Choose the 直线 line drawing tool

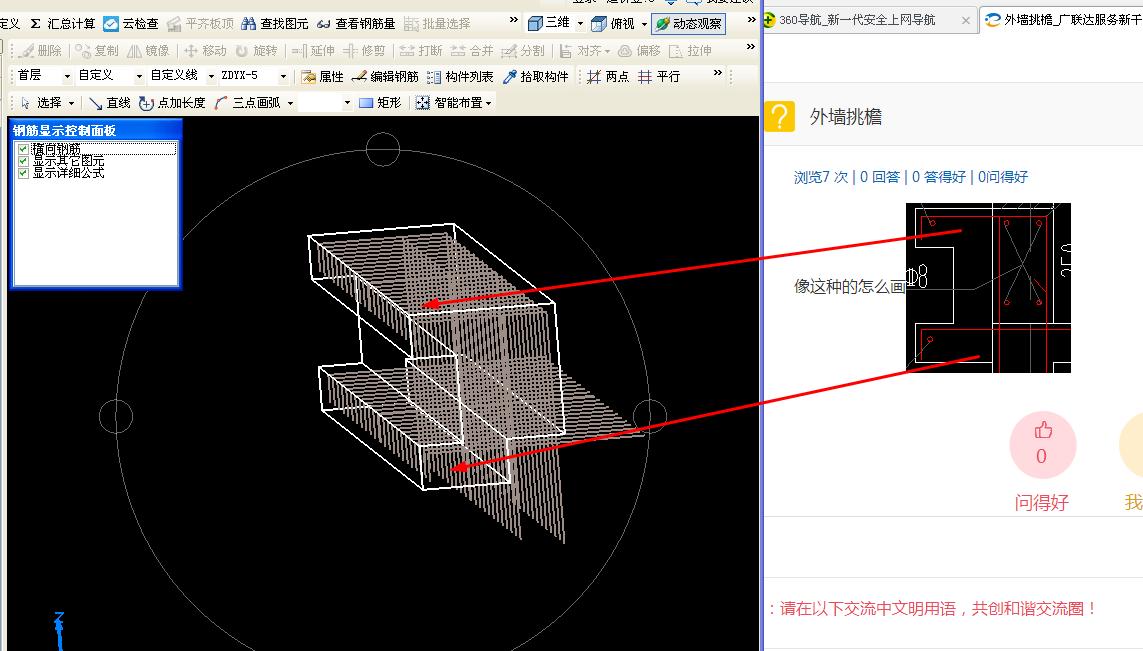tap(109, 103)
